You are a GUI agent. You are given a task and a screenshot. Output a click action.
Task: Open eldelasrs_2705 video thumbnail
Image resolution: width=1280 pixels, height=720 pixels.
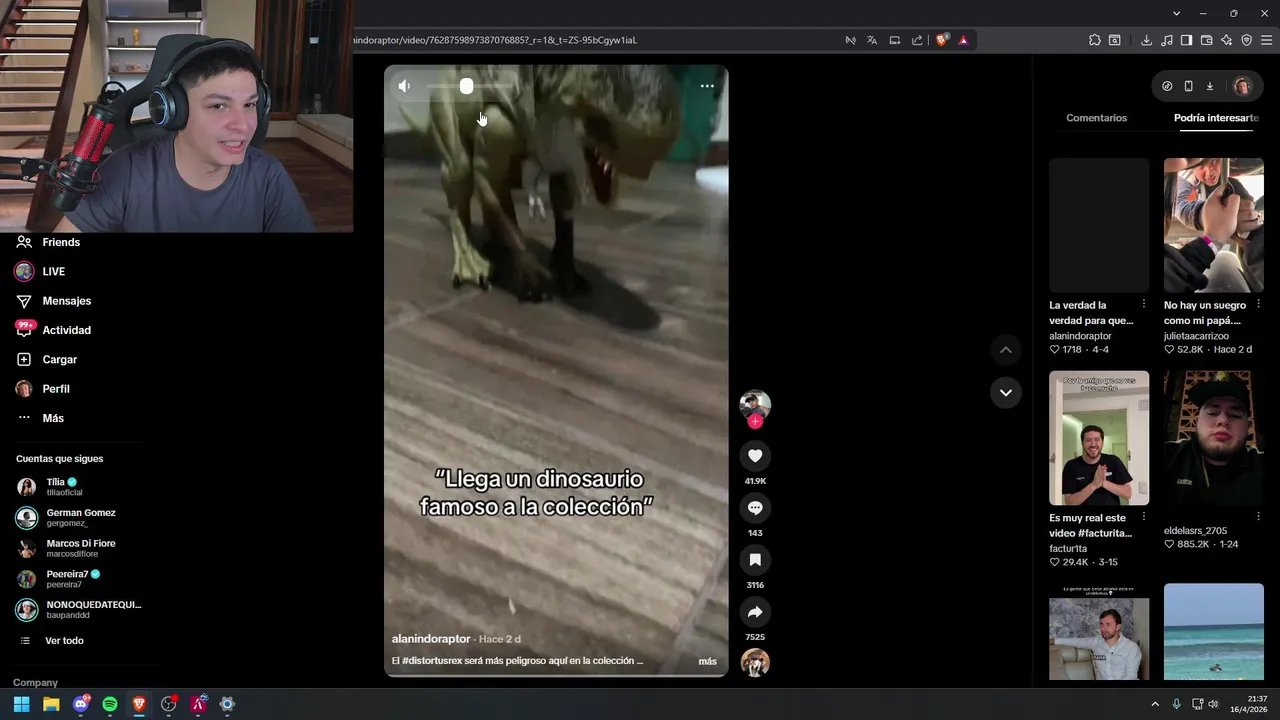pyautogui.click(x=1213, y=438)
